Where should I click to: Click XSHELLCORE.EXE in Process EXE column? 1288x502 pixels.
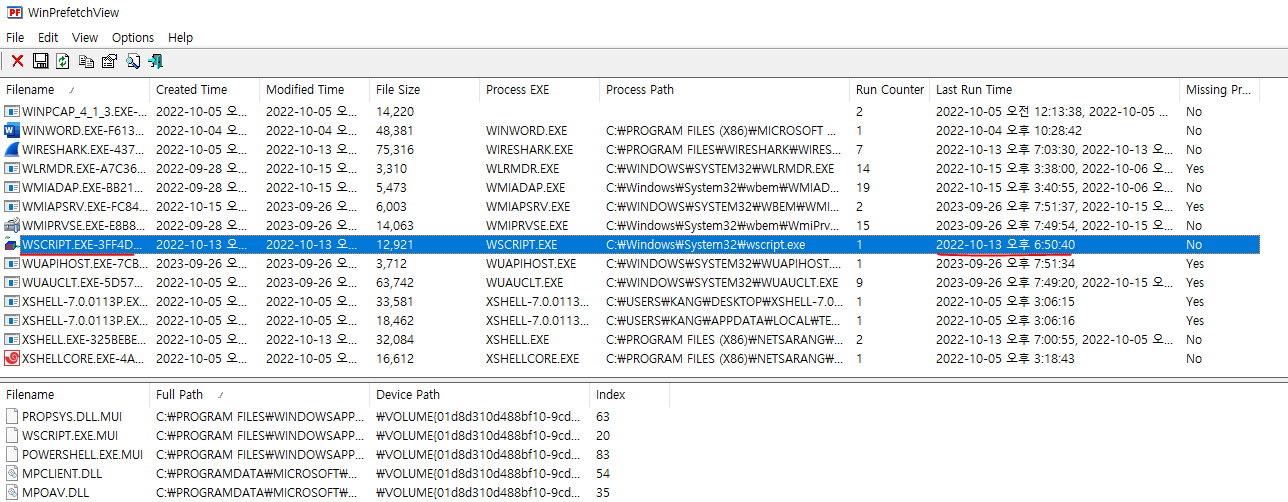pos(532,359)
